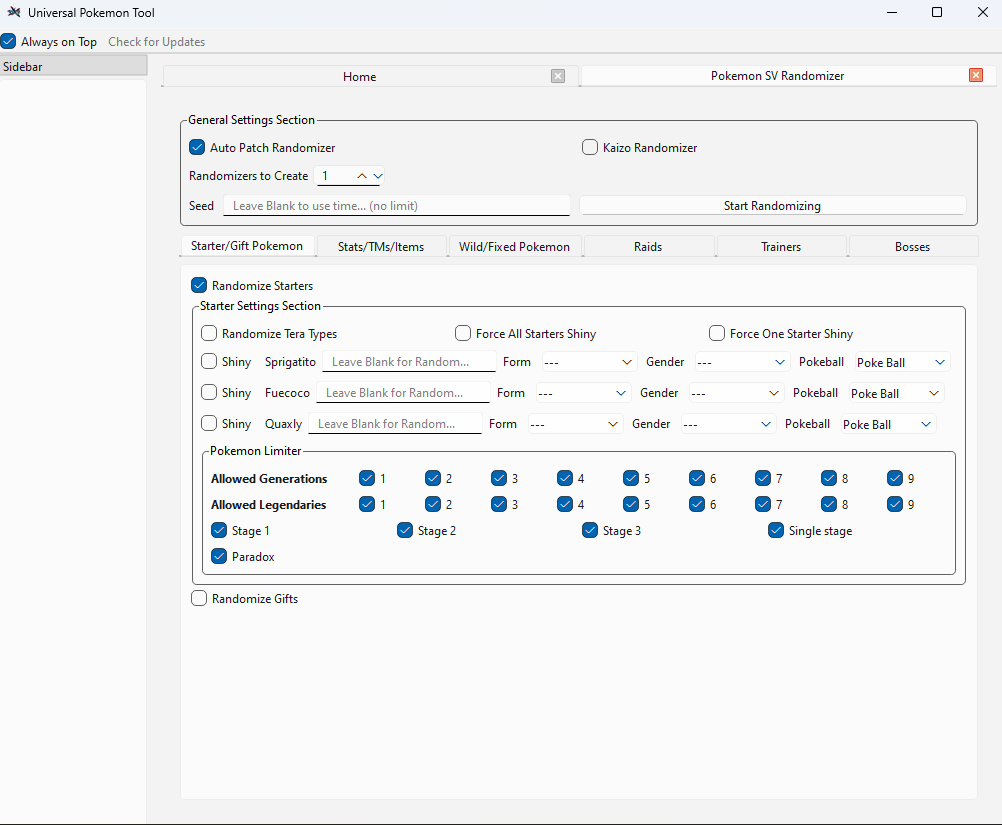Check Shiny for Sprigatito
Screen dimensions: 1002x825
(209, 362)
